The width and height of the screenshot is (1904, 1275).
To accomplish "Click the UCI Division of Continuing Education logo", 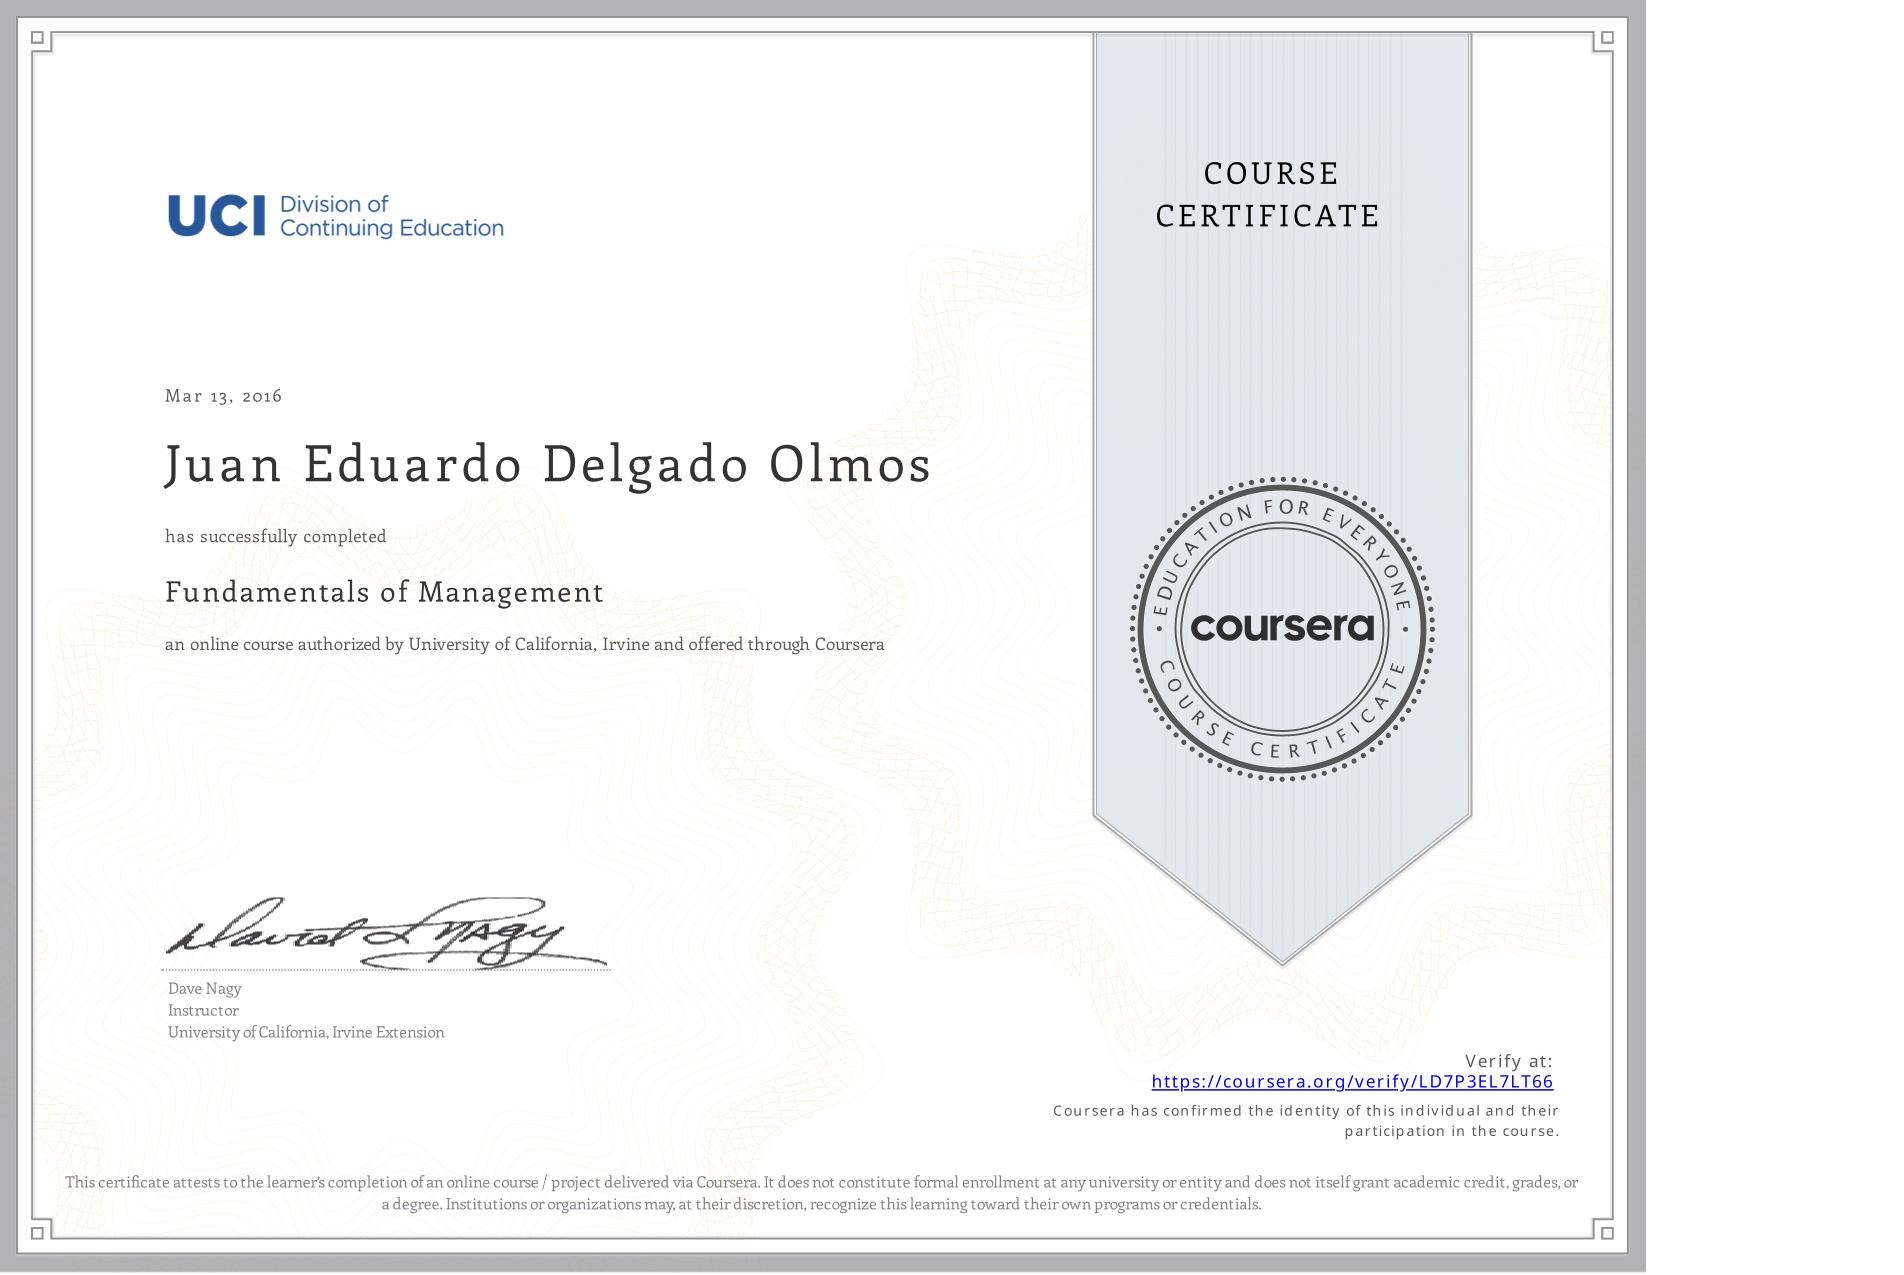I will pos(336,216).
